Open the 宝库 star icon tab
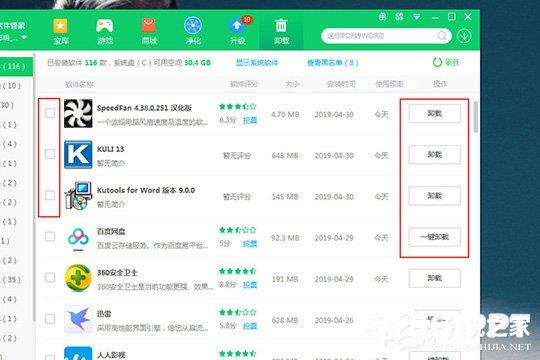Image resolution: width=540 pixels, height=360 pixels. (x=61, y=26)
